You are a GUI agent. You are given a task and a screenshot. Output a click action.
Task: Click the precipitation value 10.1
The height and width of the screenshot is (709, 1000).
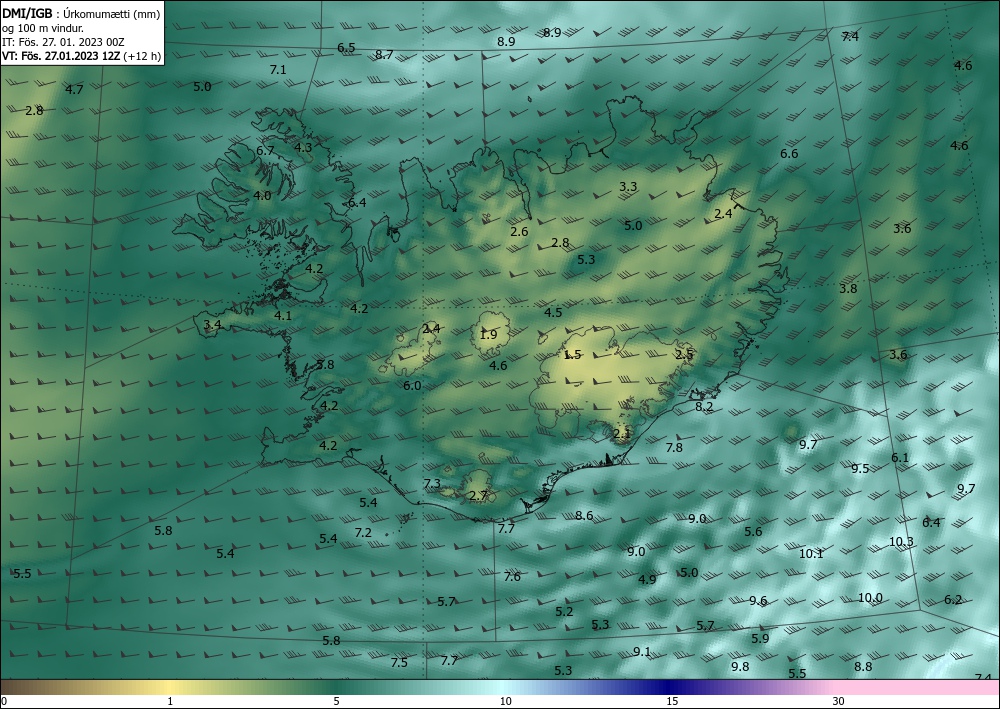pos(811,553)
